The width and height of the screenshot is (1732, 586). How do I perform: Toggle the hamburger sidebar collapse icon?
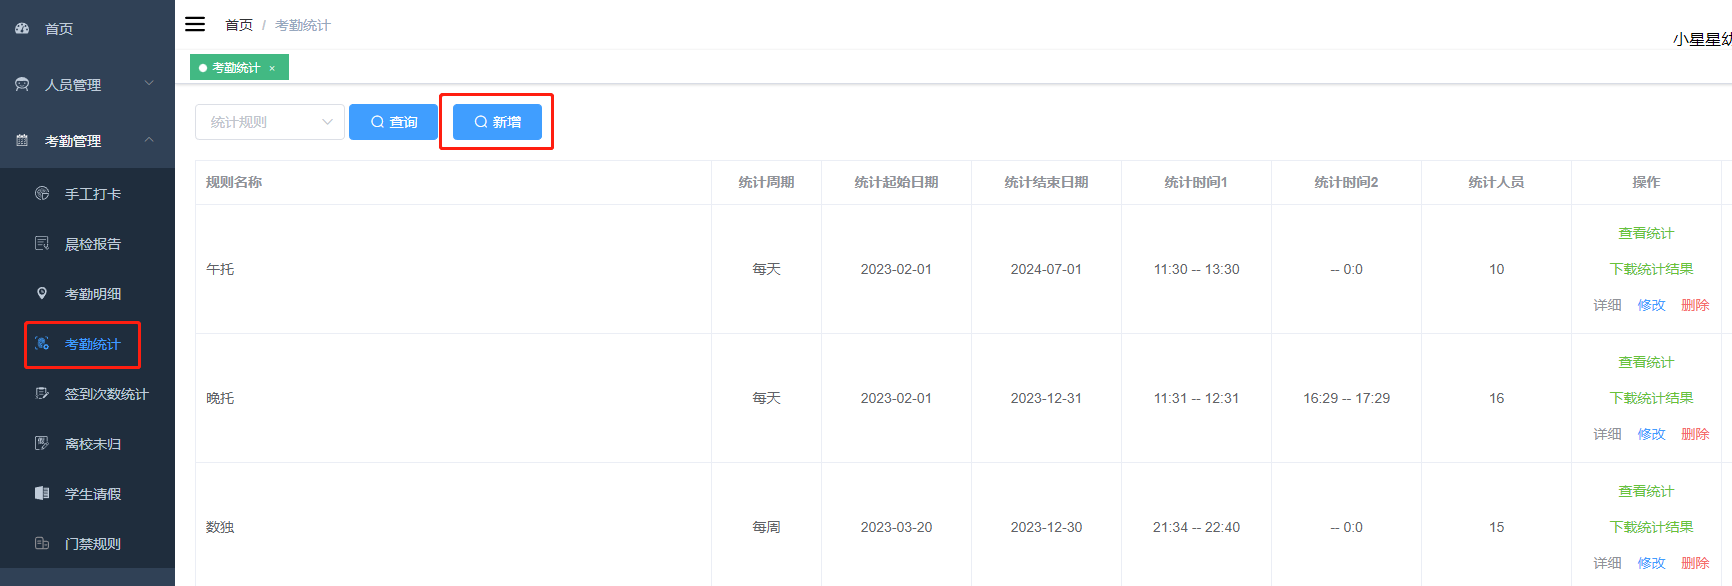click(195, 24)
